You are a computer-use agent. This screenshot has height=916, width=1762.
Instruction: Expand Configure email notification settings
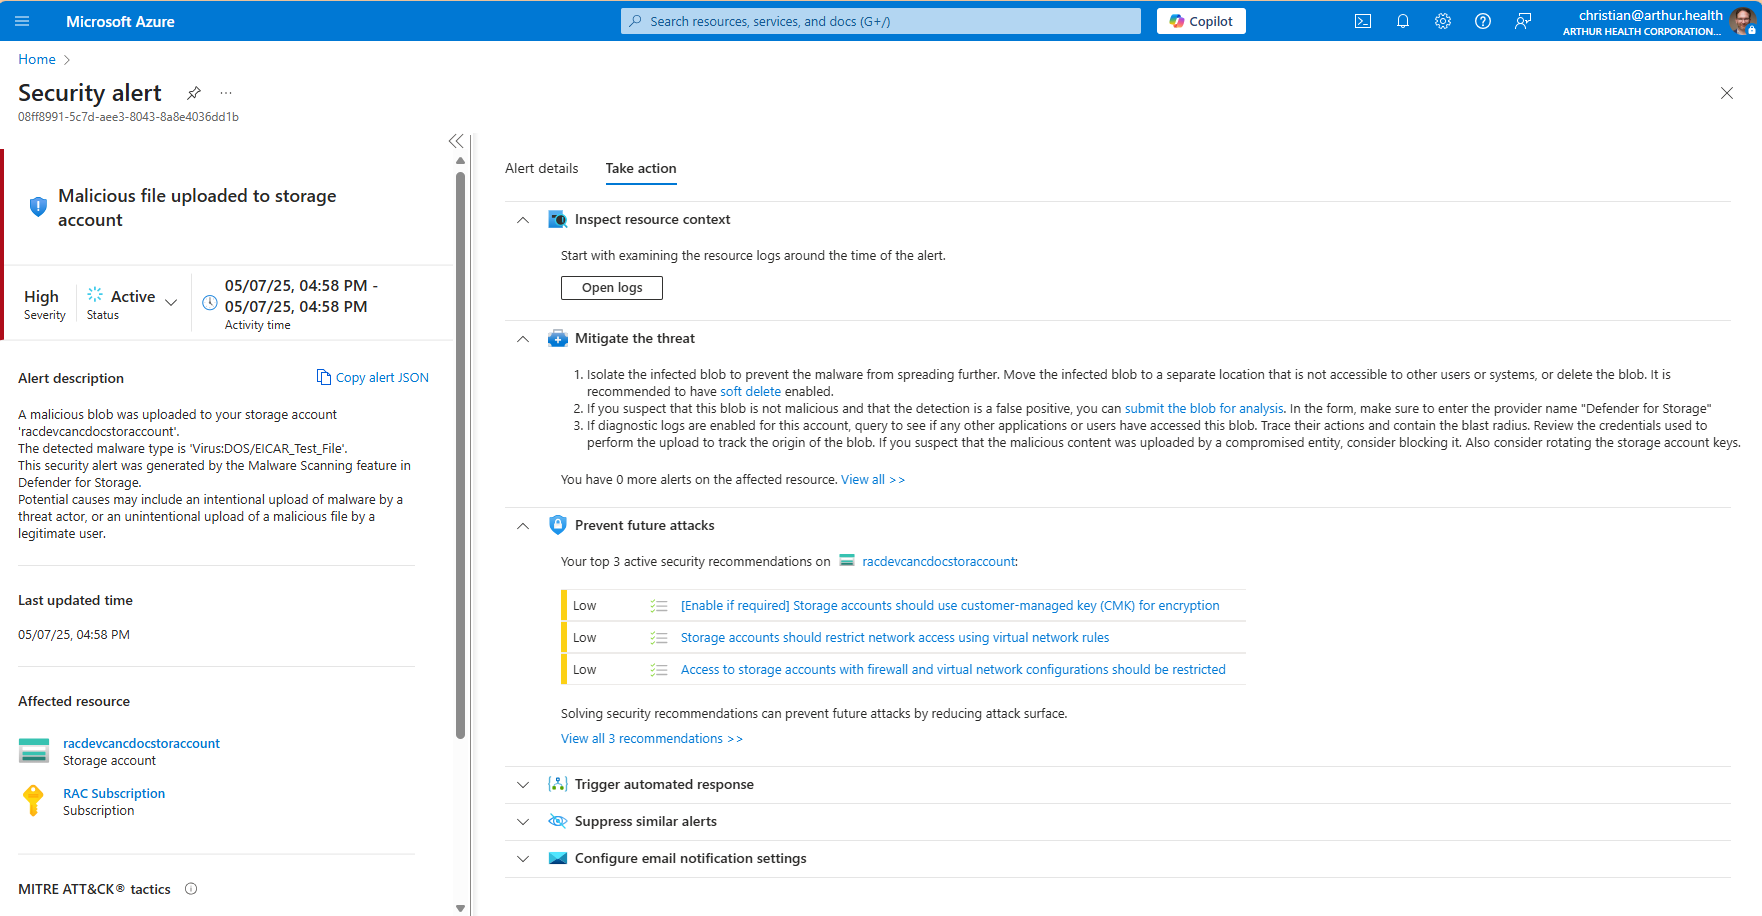(x=523, y=859)
